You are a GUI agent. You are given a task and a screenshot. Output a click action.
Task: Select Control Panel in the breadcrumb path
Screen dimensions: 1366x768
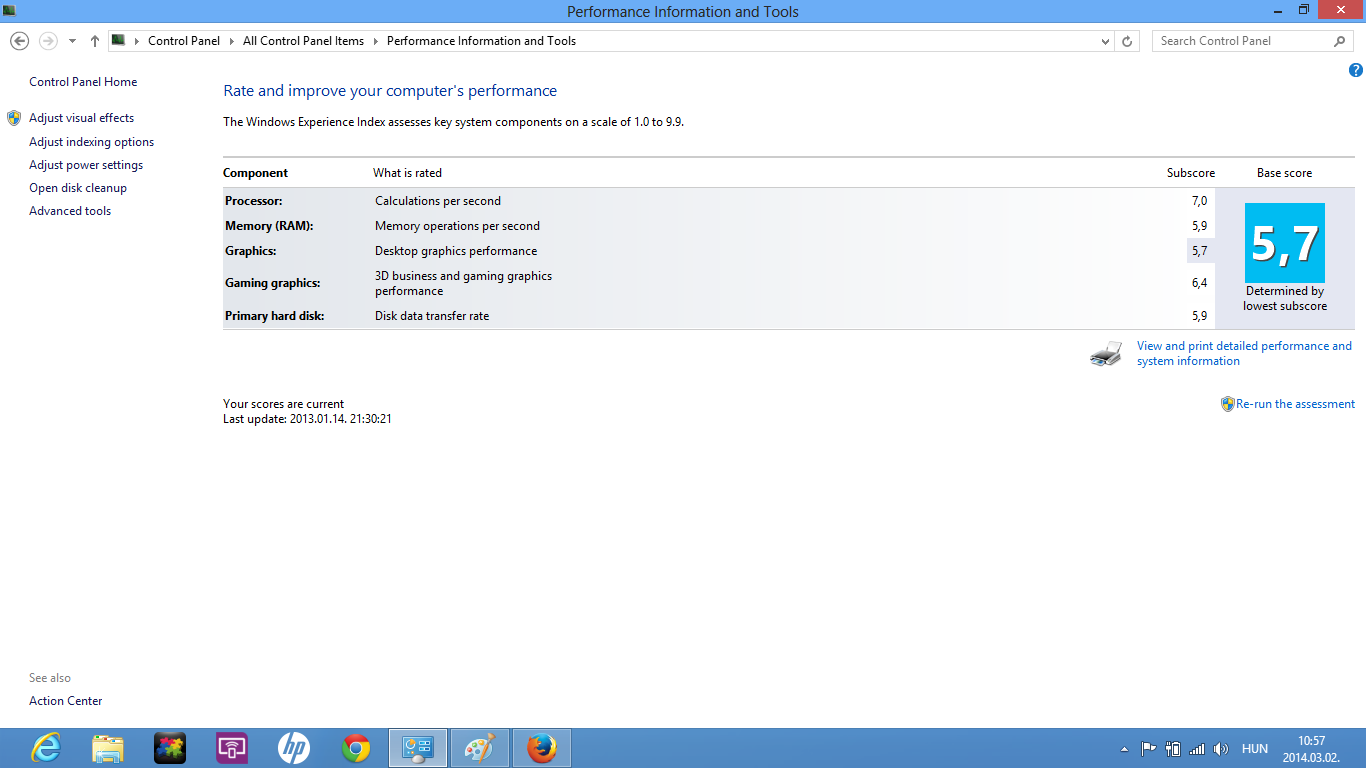(x=183, y=41)
